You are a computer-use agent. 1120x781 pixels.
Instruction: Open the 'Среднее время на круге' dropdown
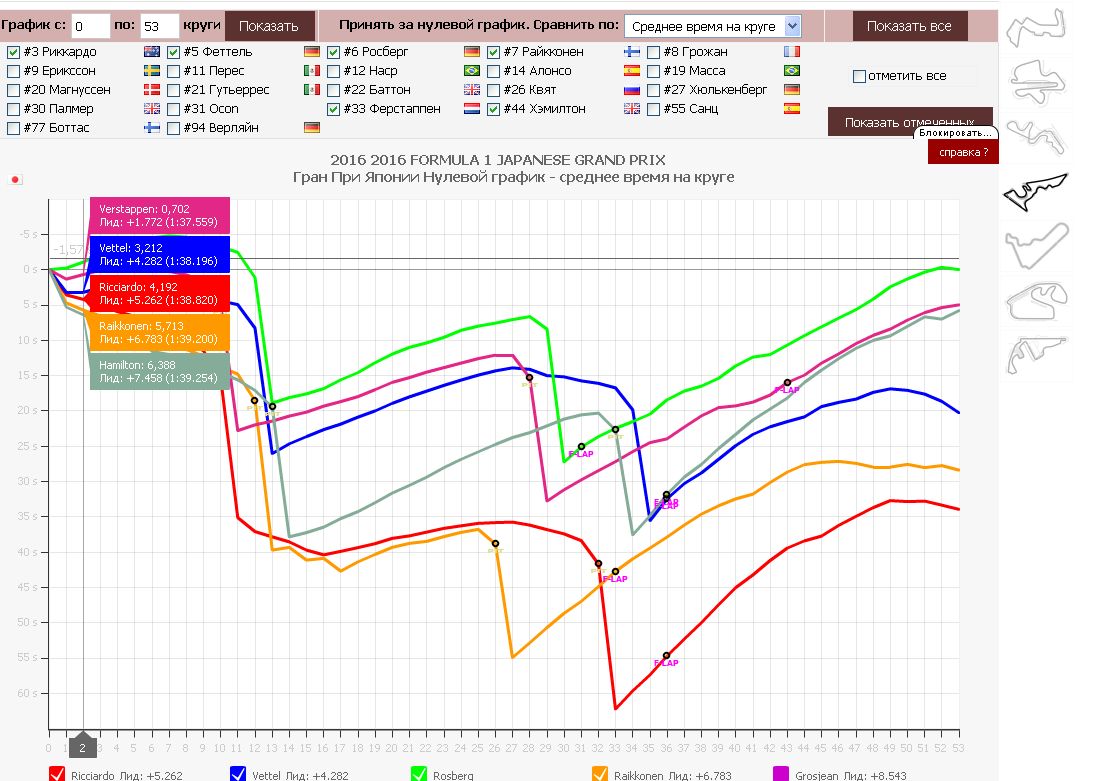tap(713, 26)
